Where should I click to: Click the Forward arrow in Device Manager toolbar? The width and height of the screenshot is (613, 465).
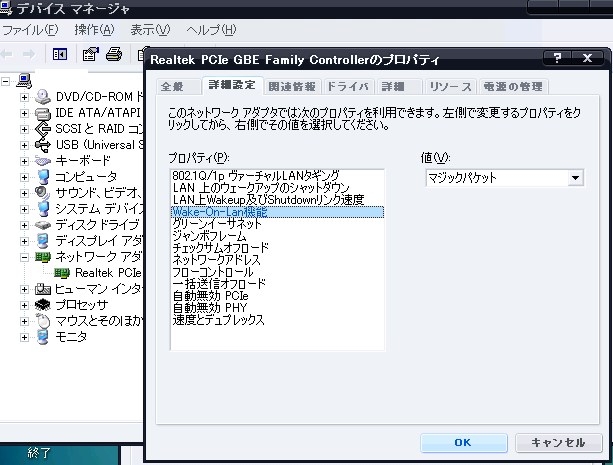(x=29, y=54)
